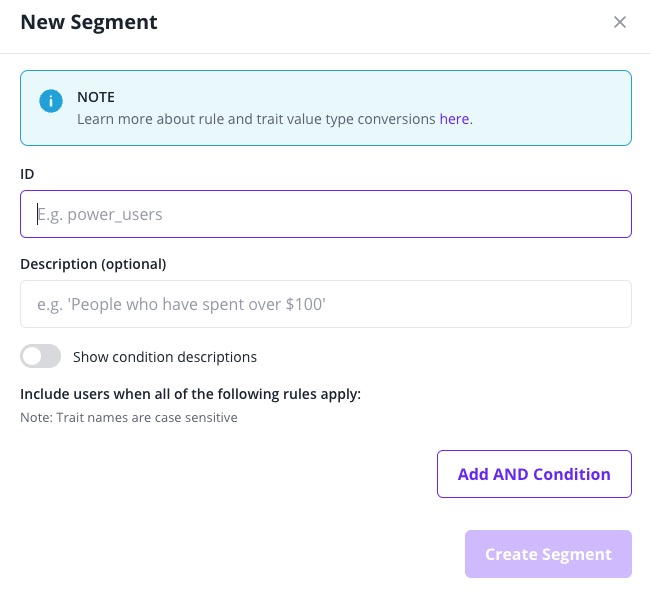Viewport: 651px width, 604px height.
Task: Click the ID field label
Action: tap(27, 174)
